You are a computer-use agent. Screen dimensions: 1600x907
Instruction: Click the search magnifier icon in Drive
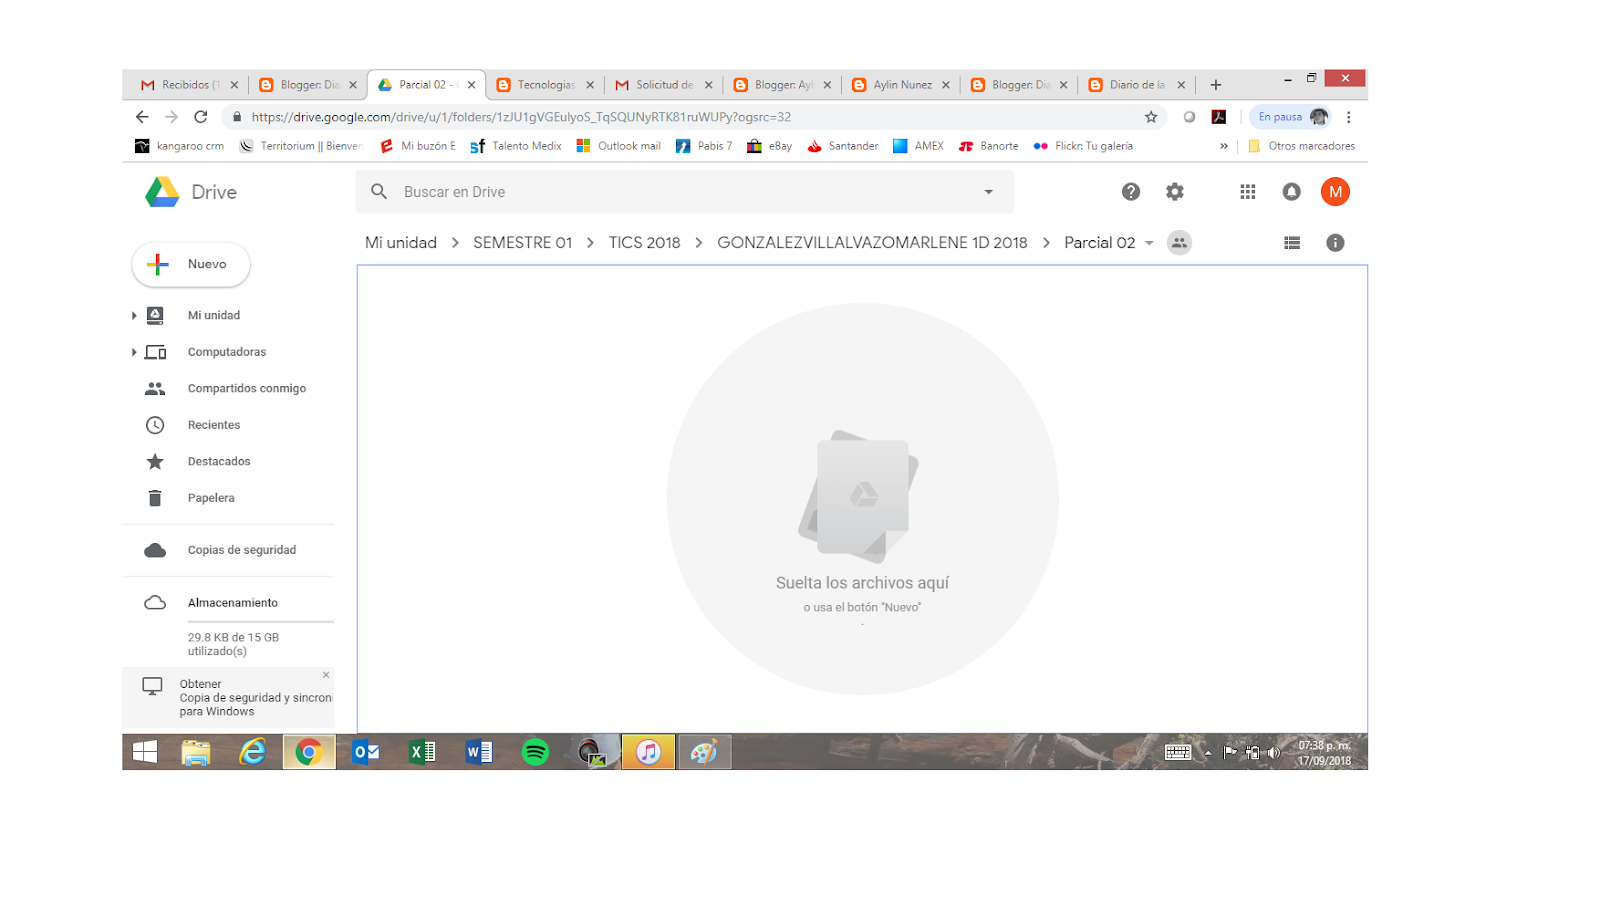point(379,191)
